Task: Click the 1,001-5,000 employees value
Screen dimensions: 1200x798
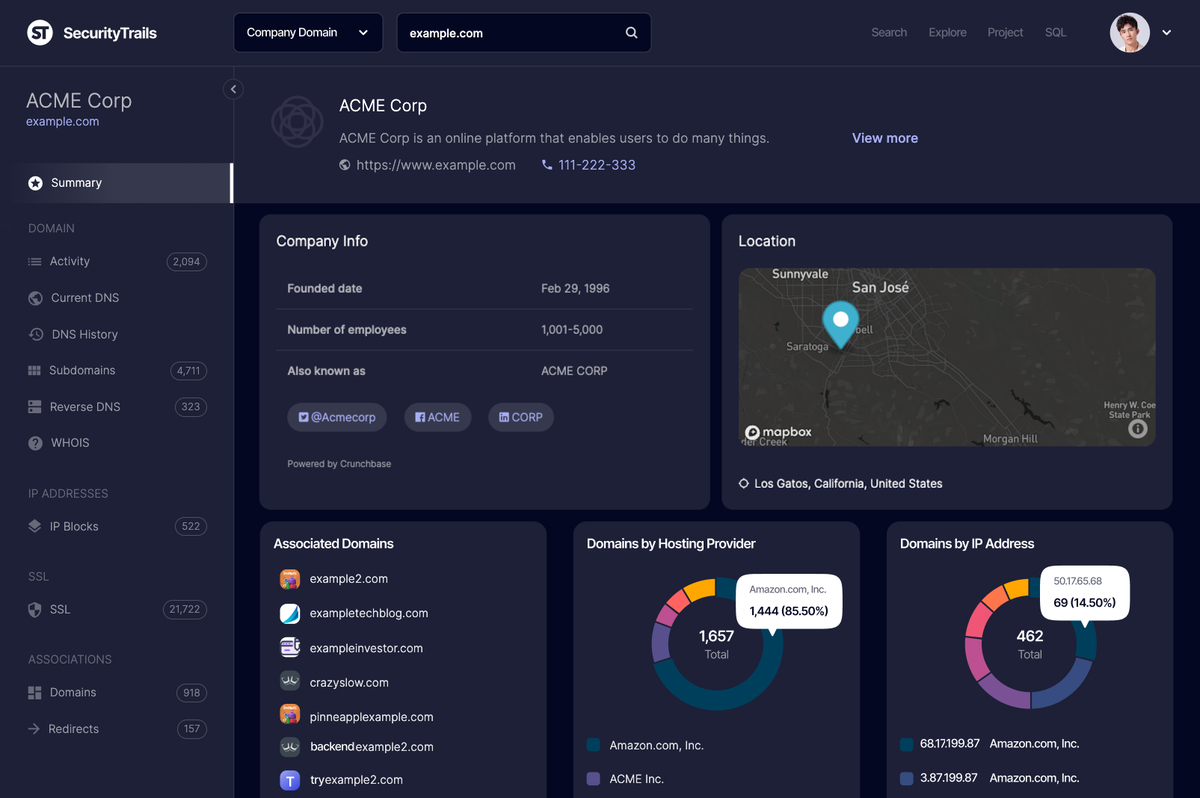Action: click(x=572, y=330)
